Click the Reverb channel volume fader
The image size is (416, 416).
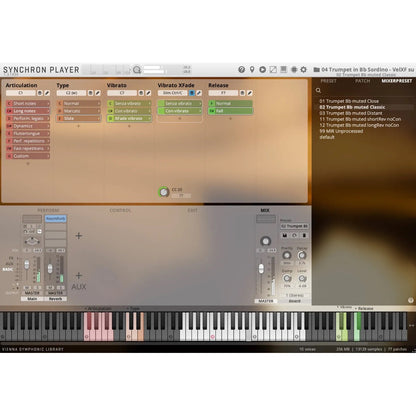[50, 268]
